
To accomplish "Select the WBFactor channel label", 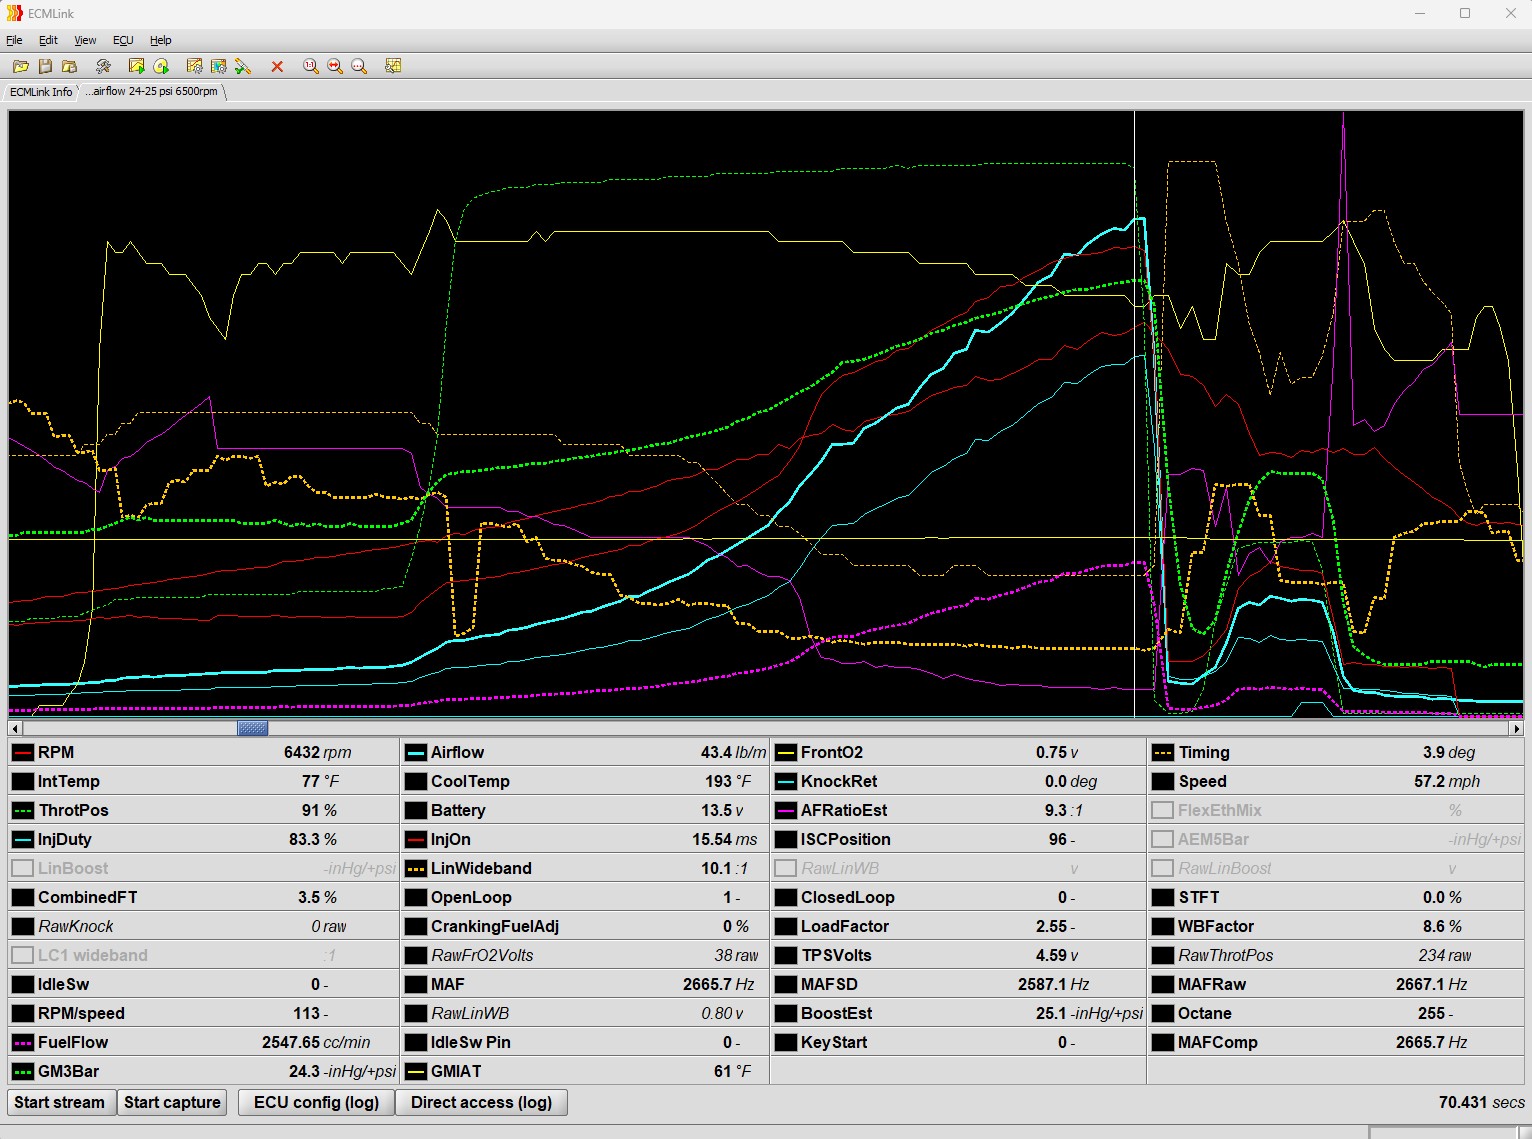I will [1216, 926].
